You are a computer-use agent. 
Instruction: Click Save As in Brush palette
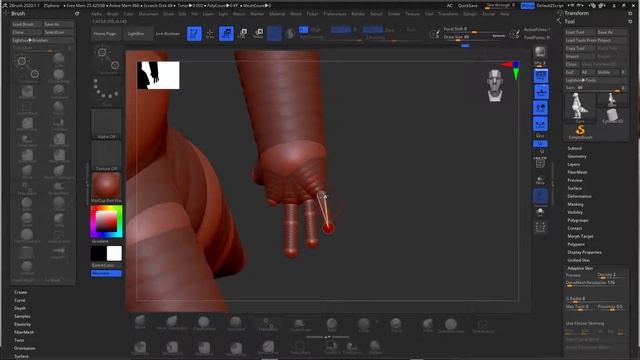click(x=58, y=24)
